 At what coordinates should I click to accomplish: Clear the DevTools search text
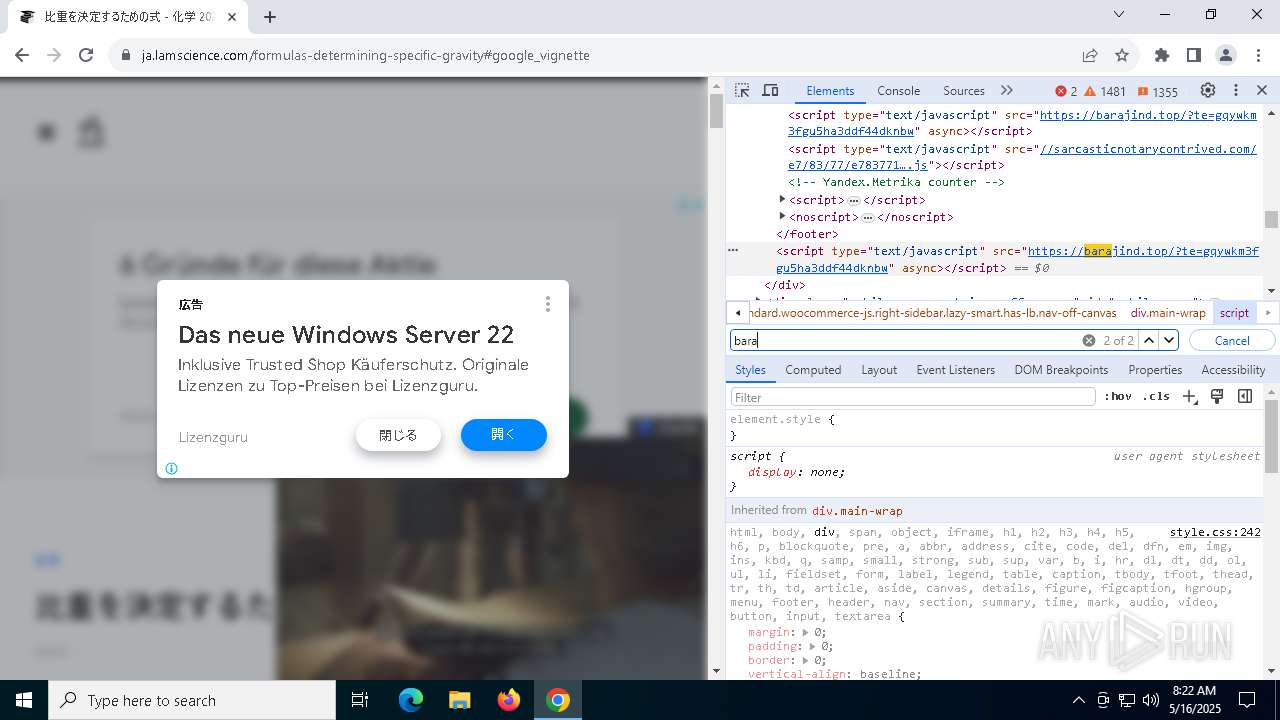1089,341
